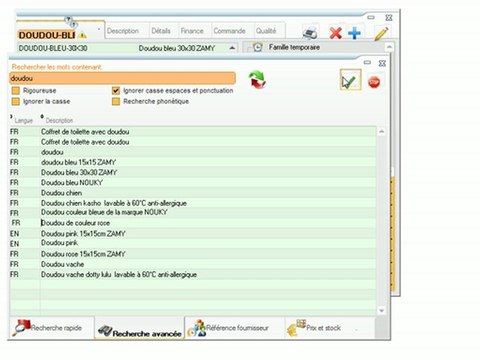Screen dimensions: 480x360
Task: Click the green refresh search arrows icon
Action: click(x=257, y=80)
